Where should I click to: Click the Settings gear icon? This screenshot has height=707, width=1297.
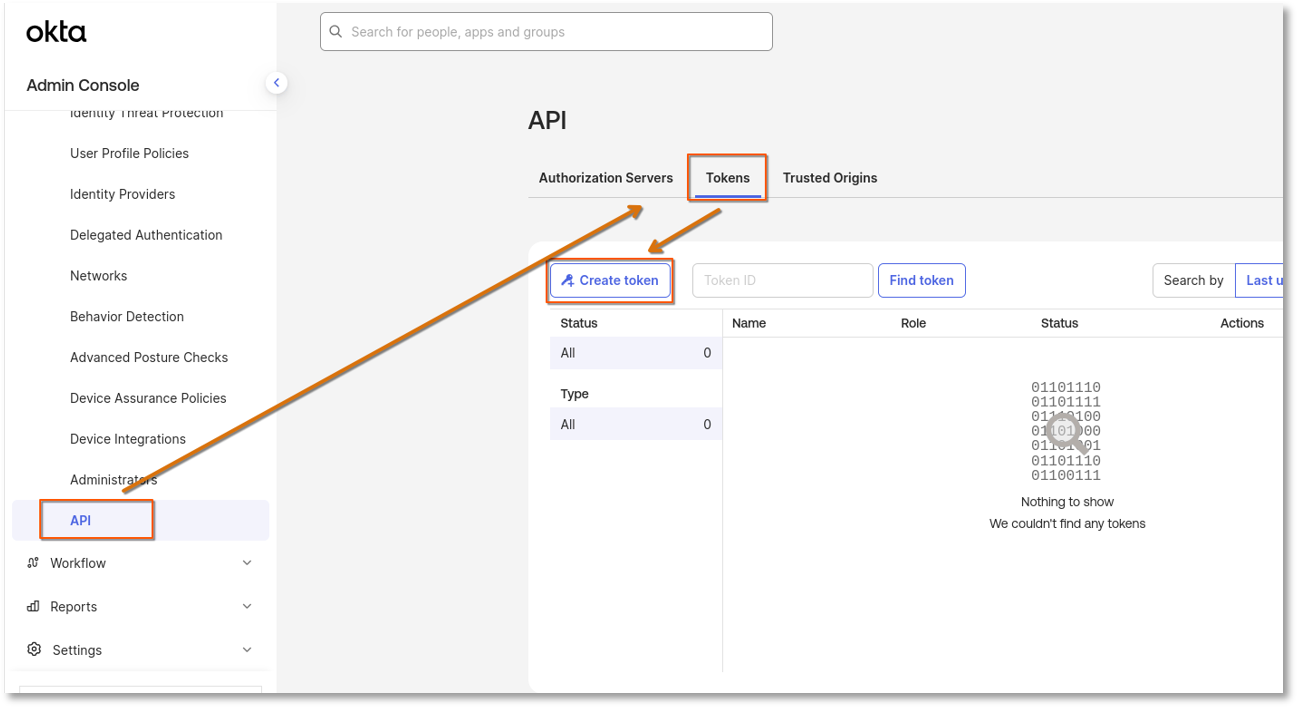[34, 649]
